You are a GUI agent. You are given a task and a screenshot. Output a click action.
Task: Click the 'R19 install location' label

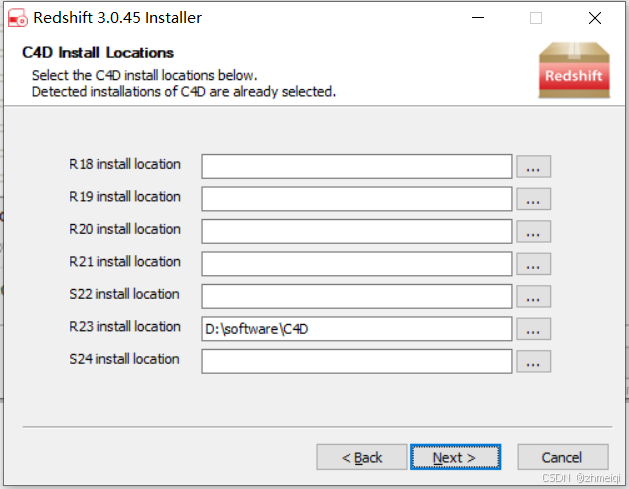coord(125,197)
